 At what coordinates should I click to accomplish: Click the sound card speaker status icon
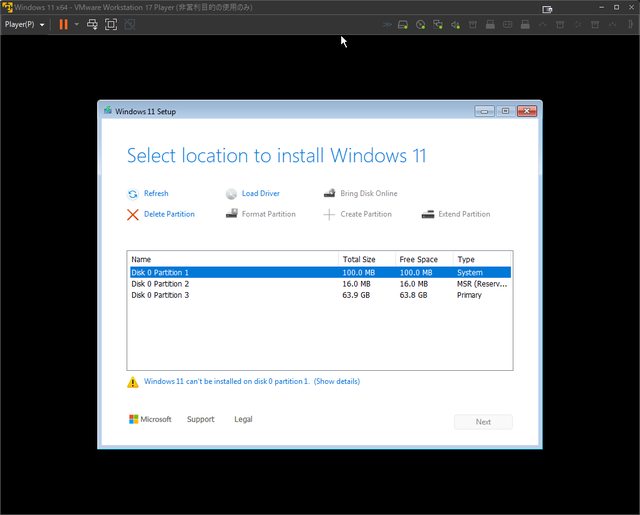tap(455, 24)
